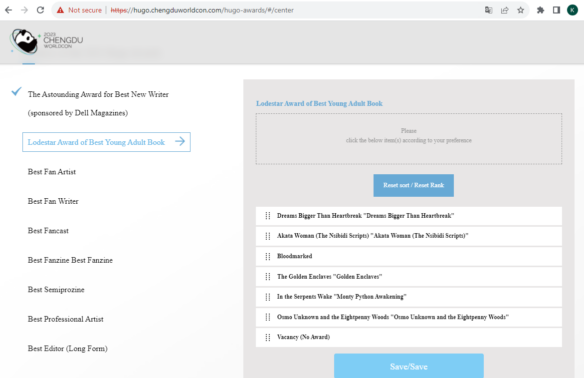
Task: Rank Dreams Bigger Than Heartbreak entry
Action: point(409,216)
